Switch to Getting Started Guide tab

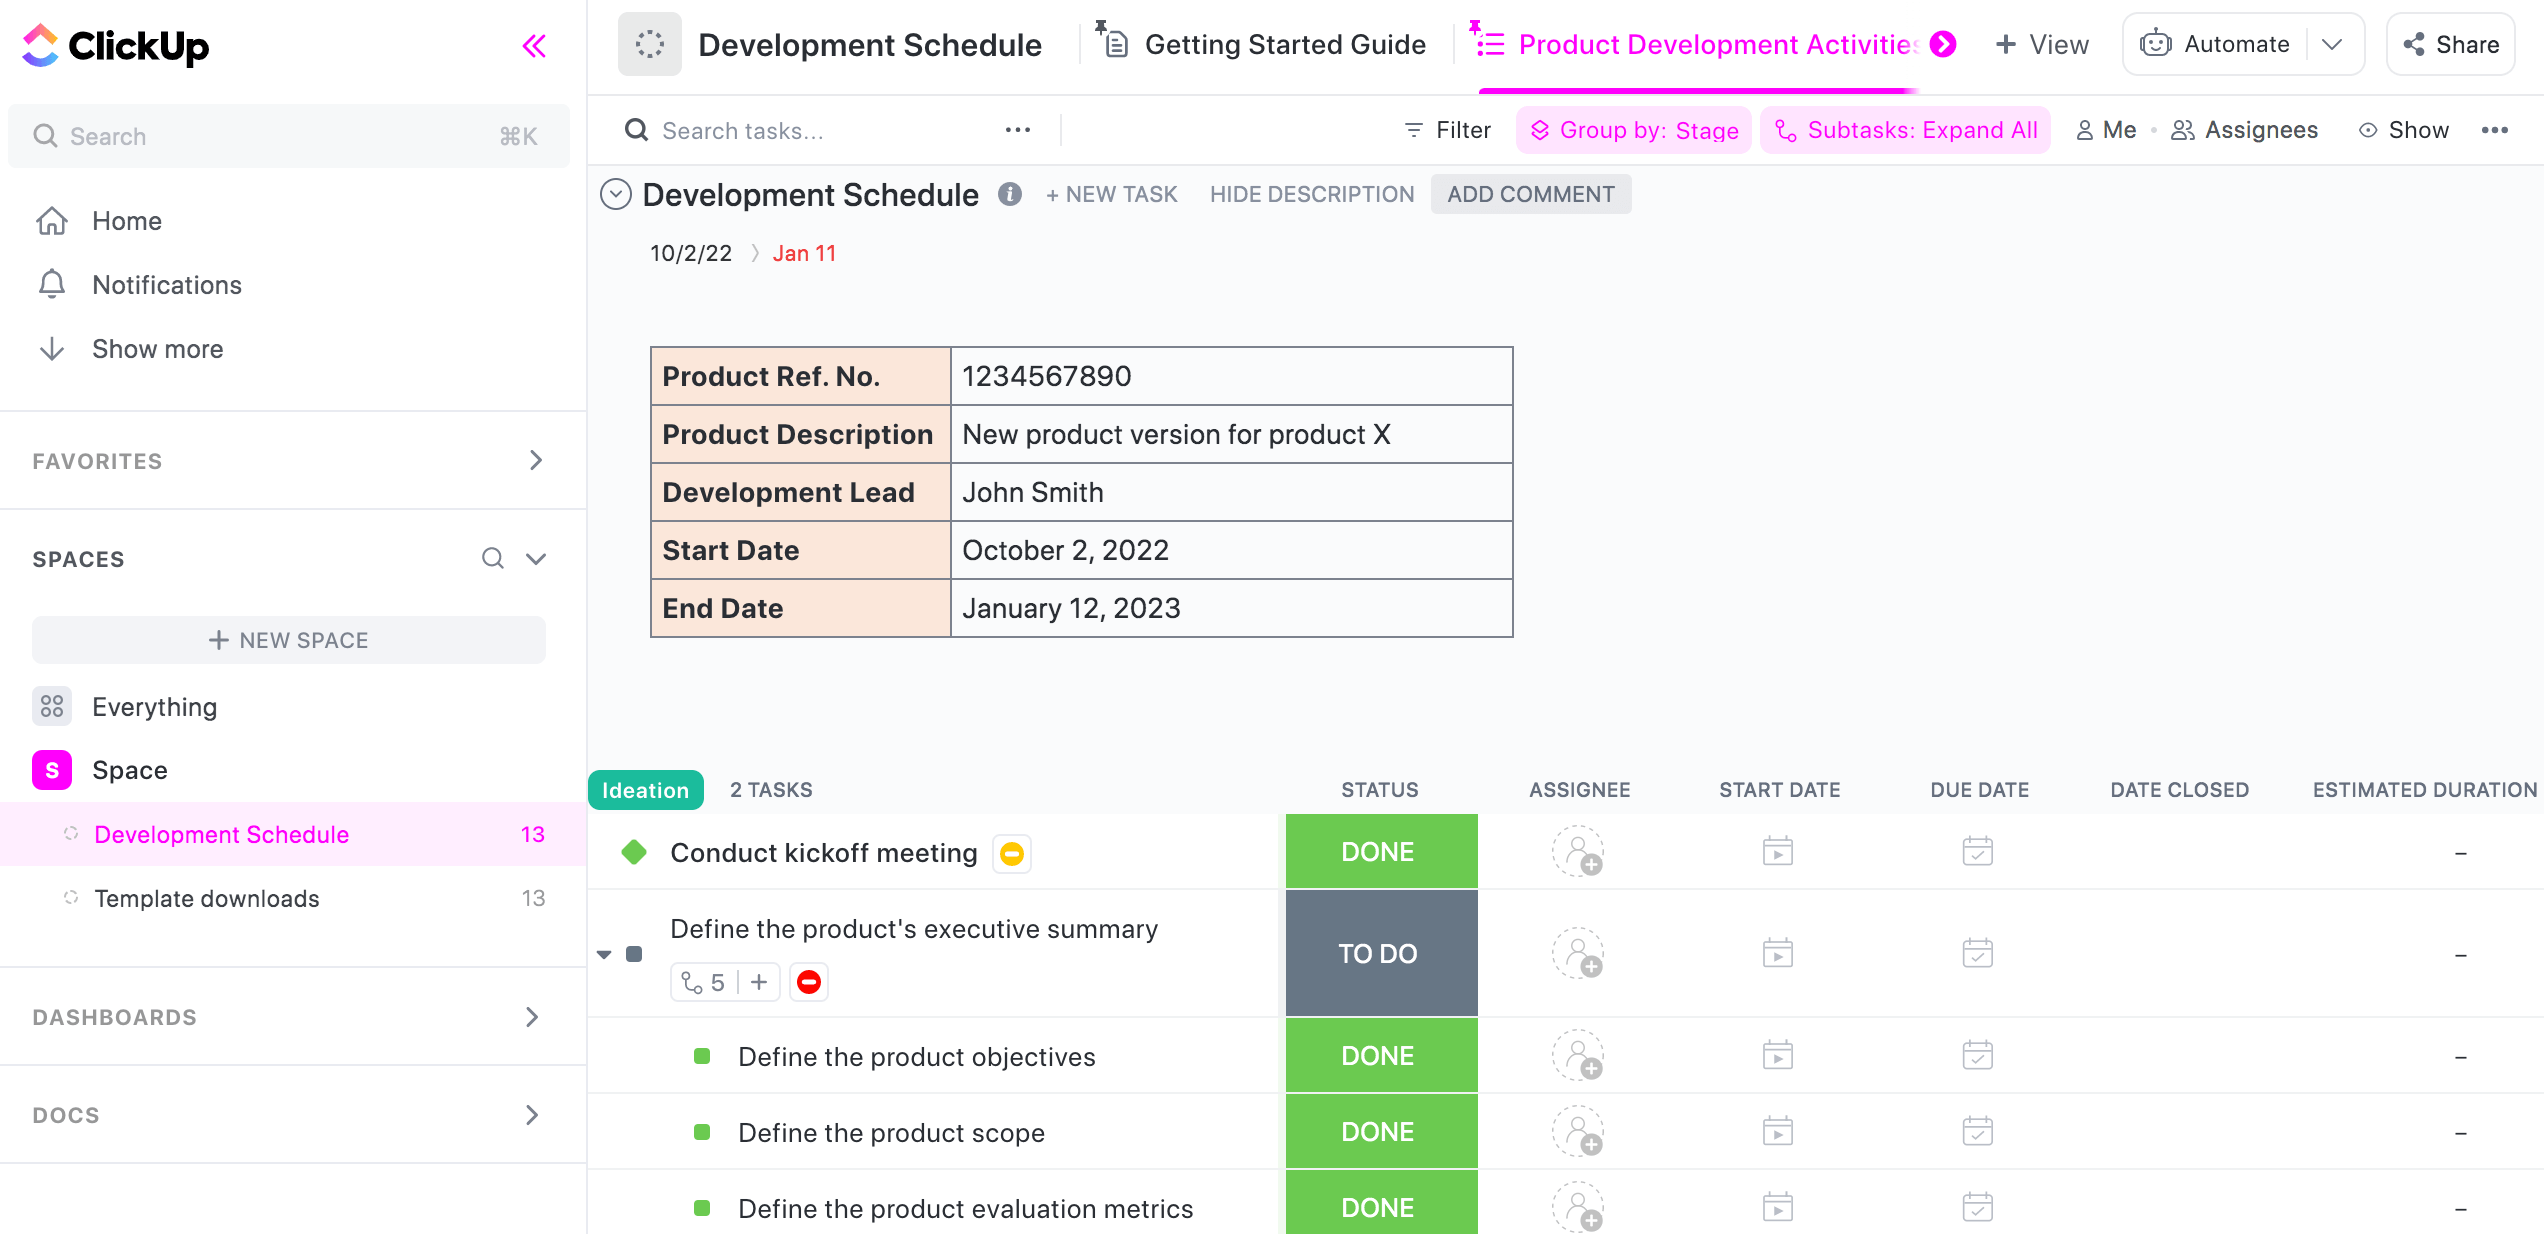pyautogui.click(x=1280, y=44)
